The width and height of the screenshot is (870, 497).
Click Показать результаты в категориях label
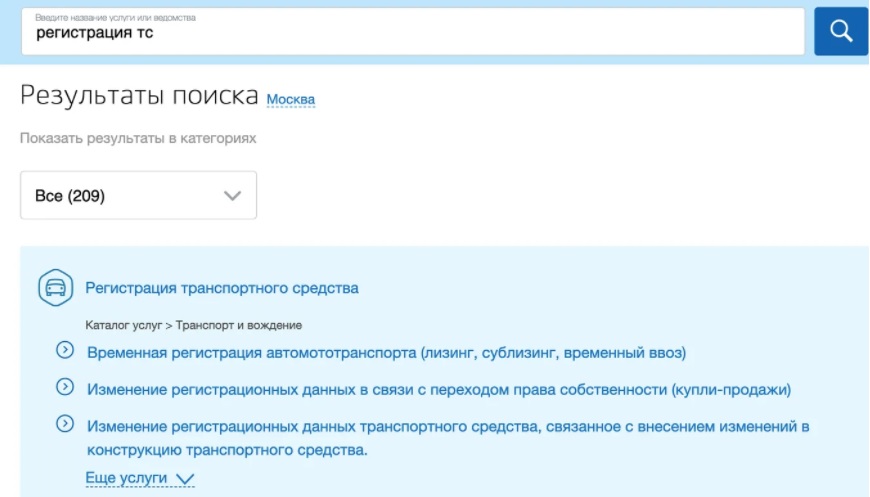click(138, 138)
